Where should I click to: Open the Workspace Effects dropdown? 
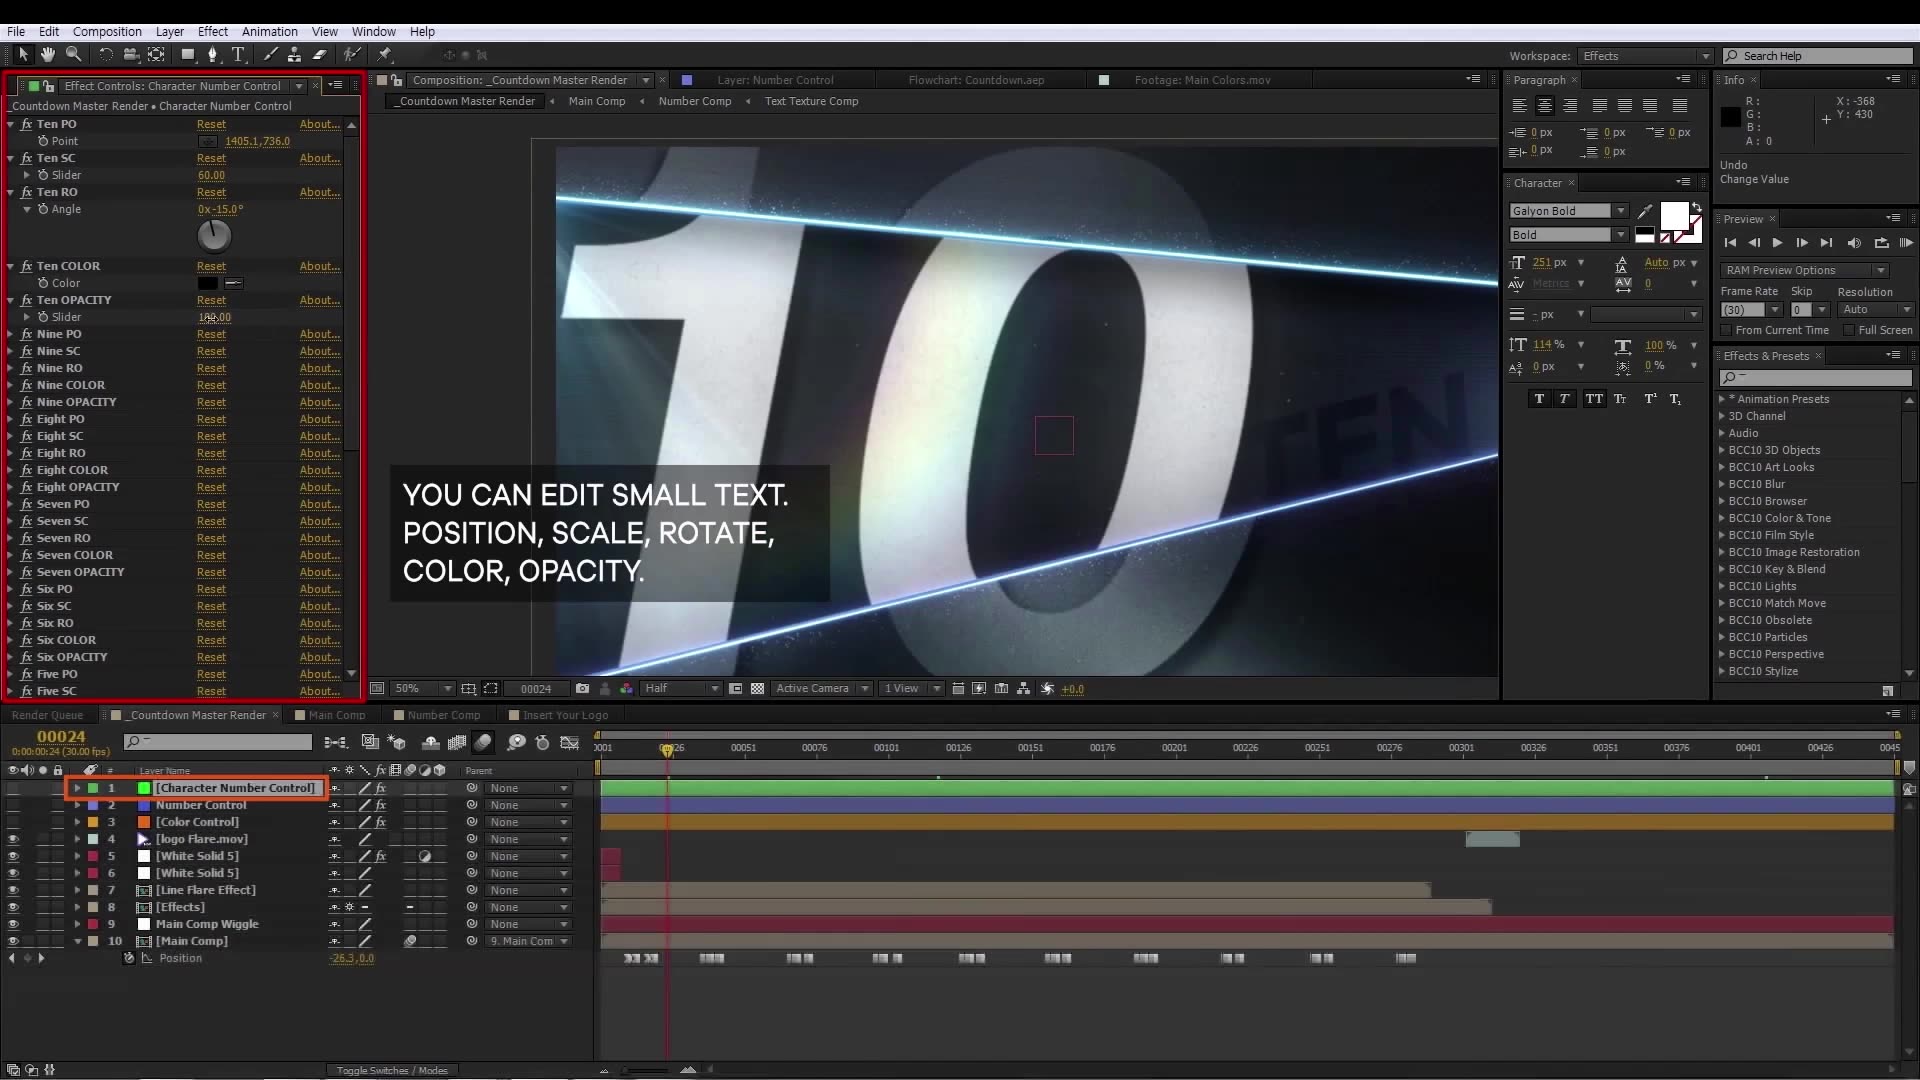point(1645,56)
